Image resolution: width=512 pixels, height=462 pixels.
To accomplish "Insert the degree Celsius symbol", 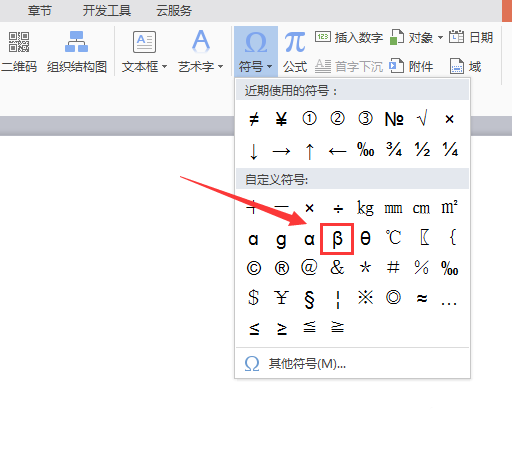I will click(x=393, y=238).
